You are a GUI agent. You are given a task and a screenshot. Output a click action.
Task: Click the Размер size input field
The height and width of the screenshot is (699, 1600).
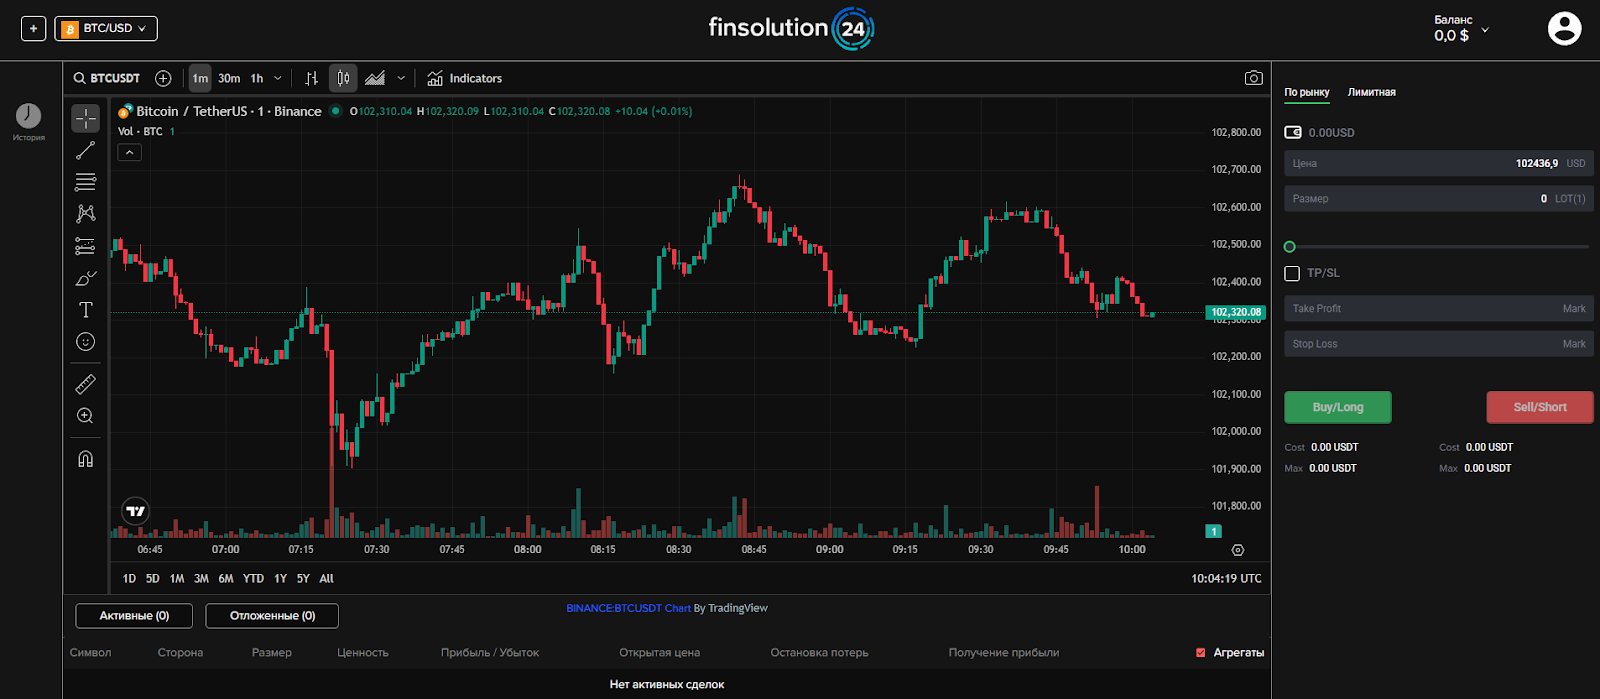tap(1439, 198)
